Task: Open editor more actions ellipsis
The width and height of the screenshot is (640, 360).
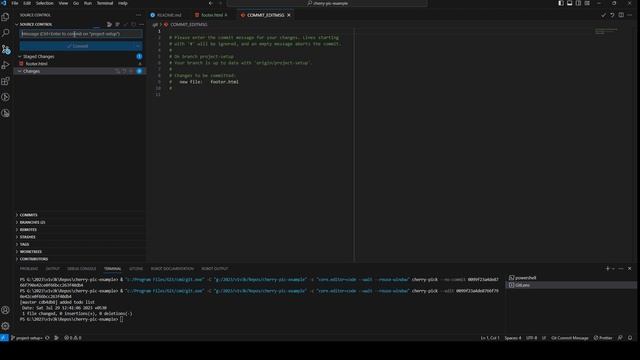Action: (x=630, y=15)
